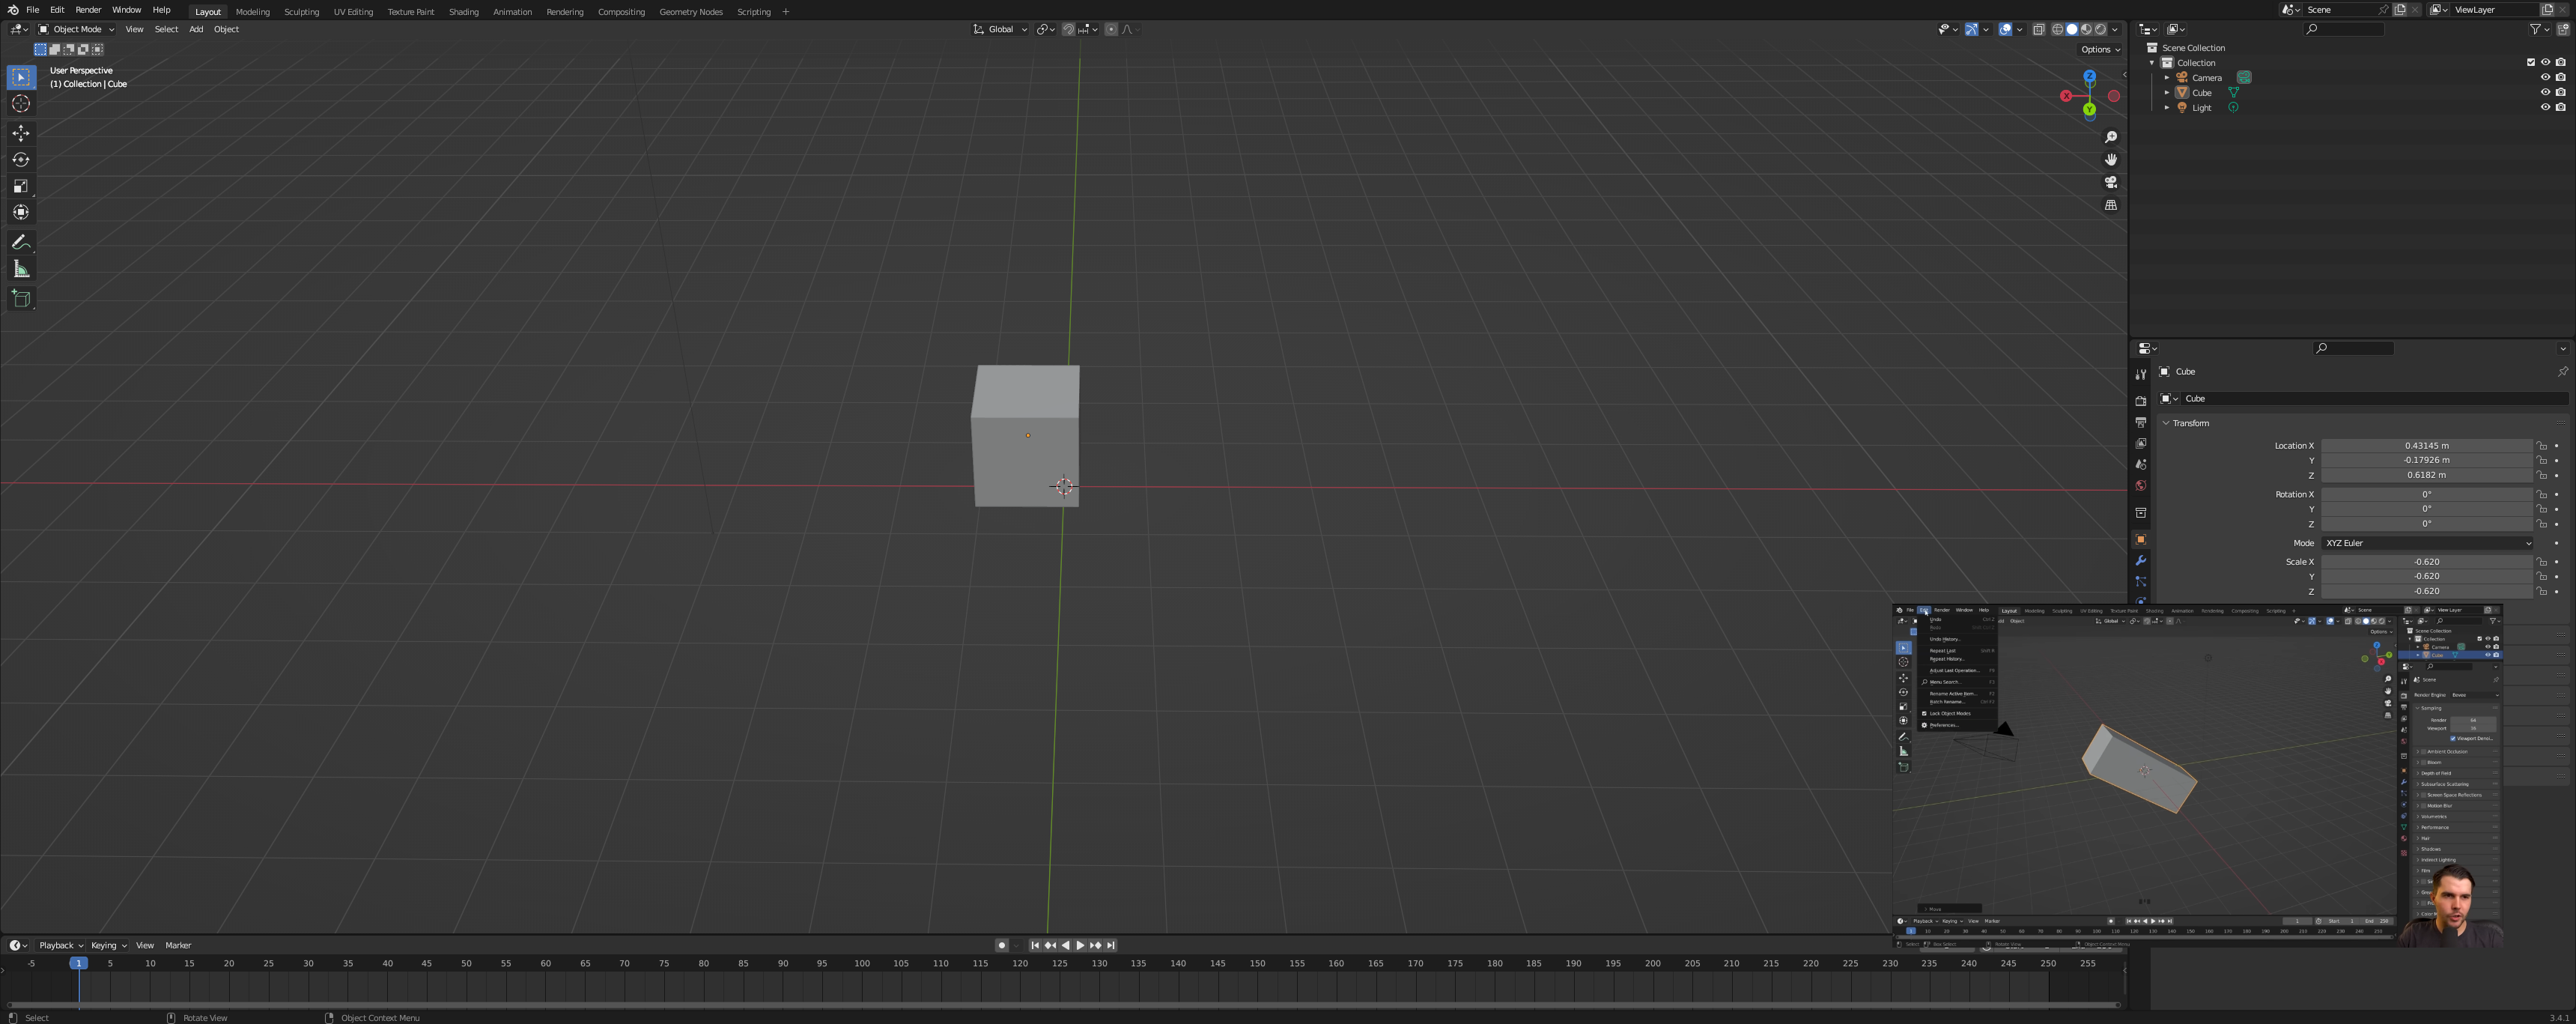Select the Measure tool in sidebar
Image resolution: width=2576 pixels, height=1024 pixels.
tap(22, 270)
